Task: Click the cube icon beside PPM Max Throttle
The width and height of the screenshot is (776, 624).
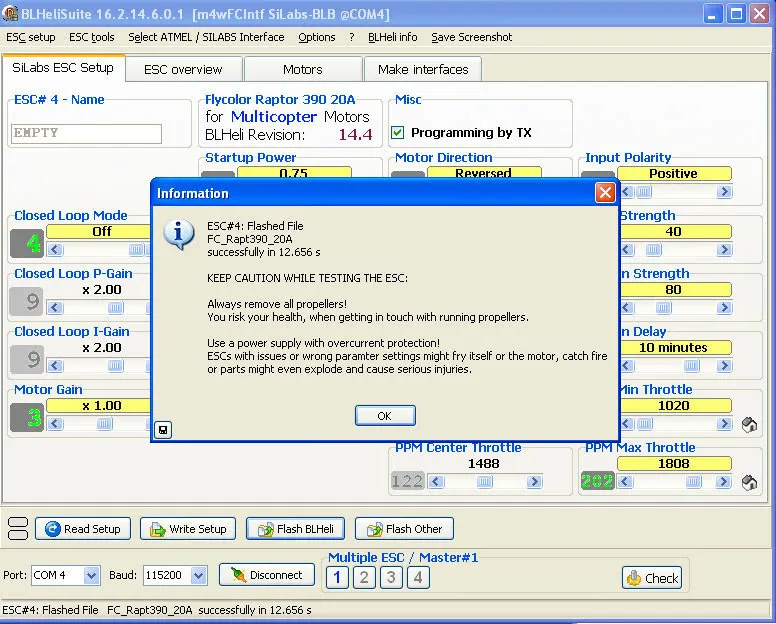Action: click(x=749, y=482)
